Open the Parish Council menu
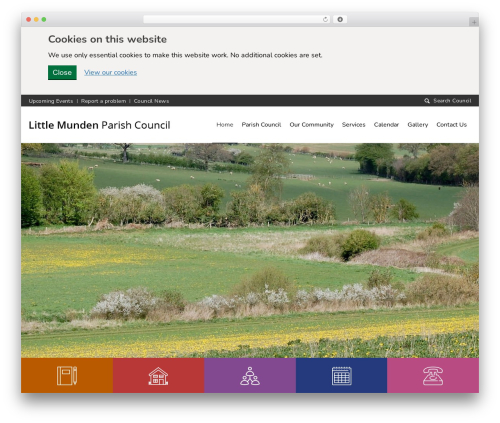 (261, 125)
